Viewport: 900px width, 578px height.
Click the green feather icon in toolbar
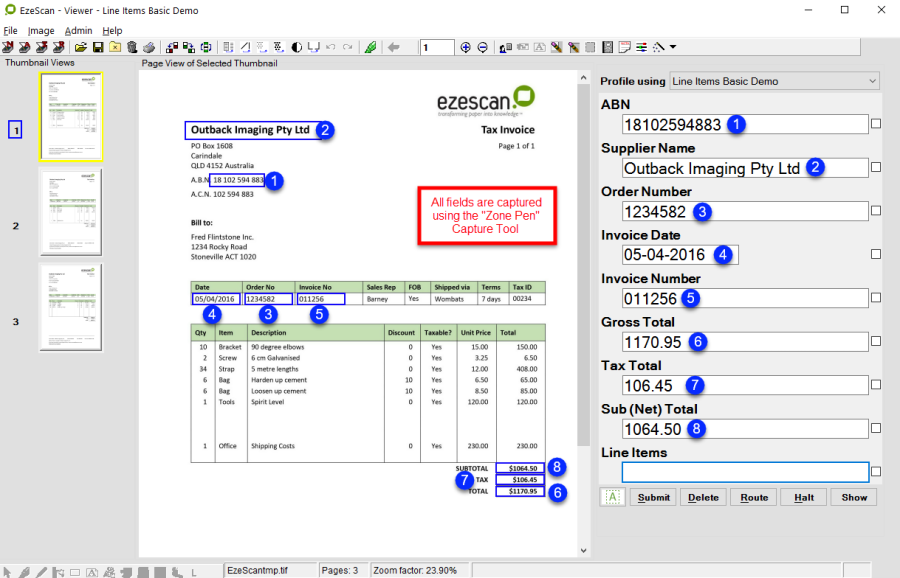coord(371,47)
